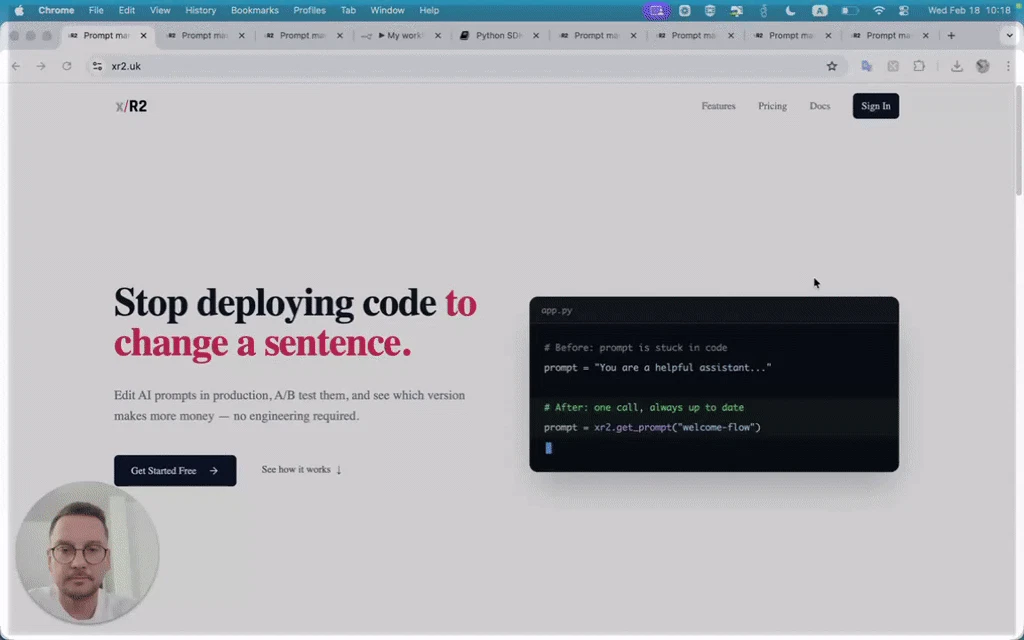
Task: Click the date and time in menu bar
Action: coord(969,10)
